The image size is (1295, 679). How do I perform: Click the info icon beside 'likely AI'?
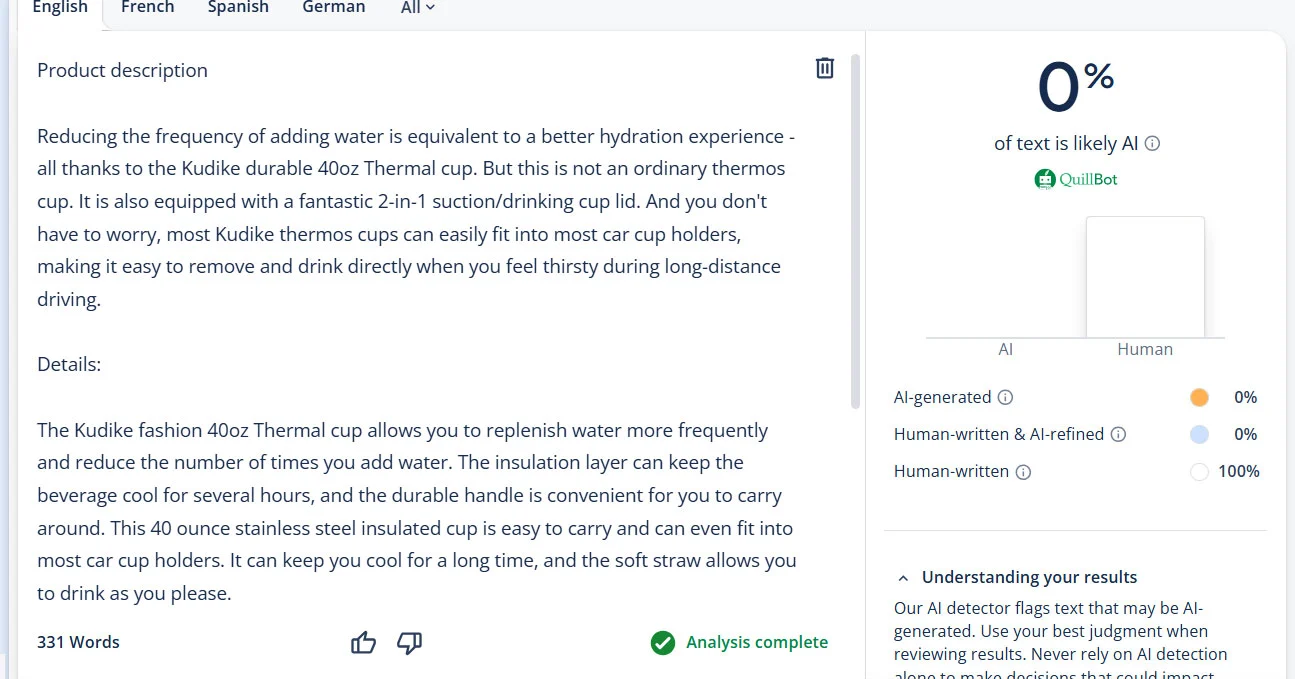click(1152, 144)
